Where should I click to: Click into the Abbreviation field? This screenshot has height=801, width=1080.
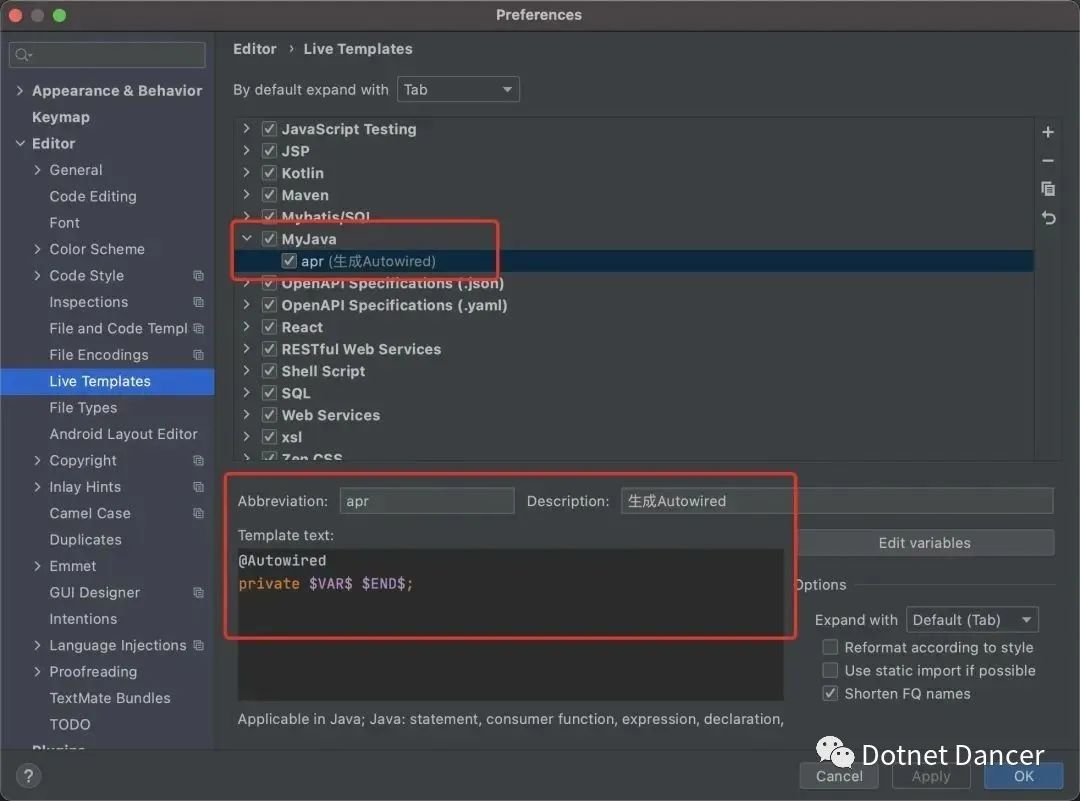tap(426, 501)
